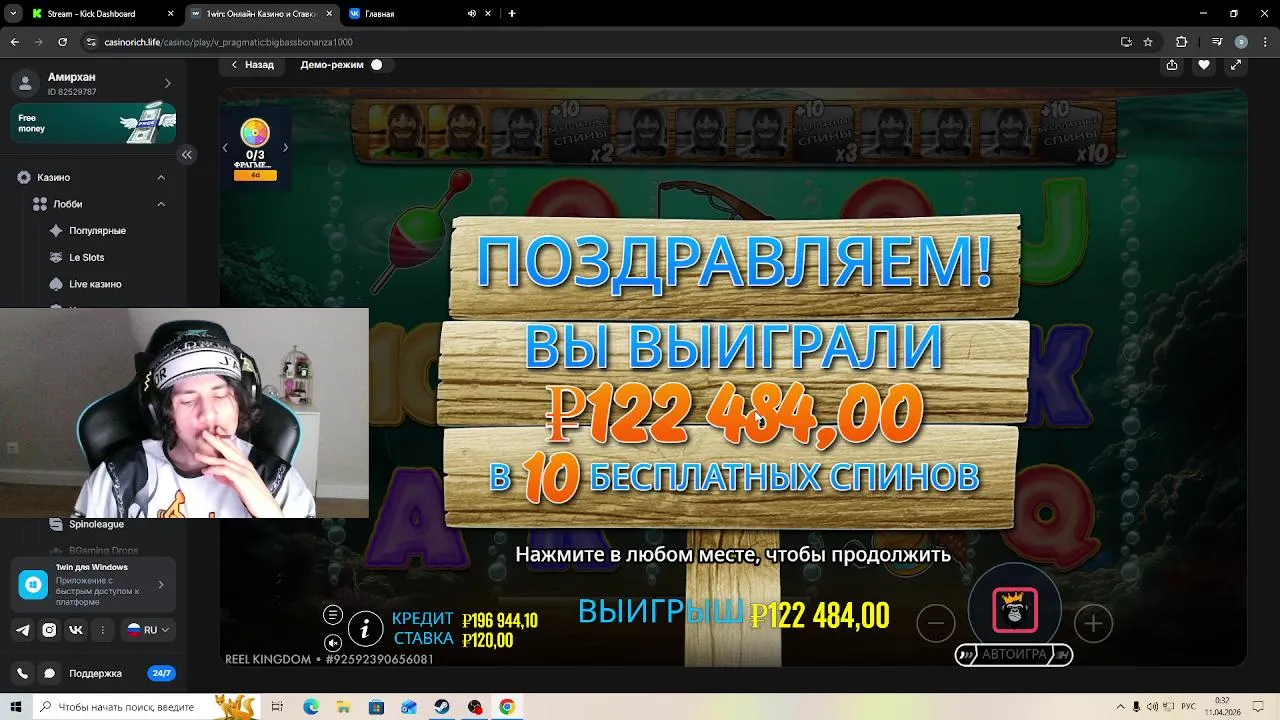The height and width of the screenshot is (720, 1280).
Task: Open the volume control in system tray
Action: [1154, 707]
